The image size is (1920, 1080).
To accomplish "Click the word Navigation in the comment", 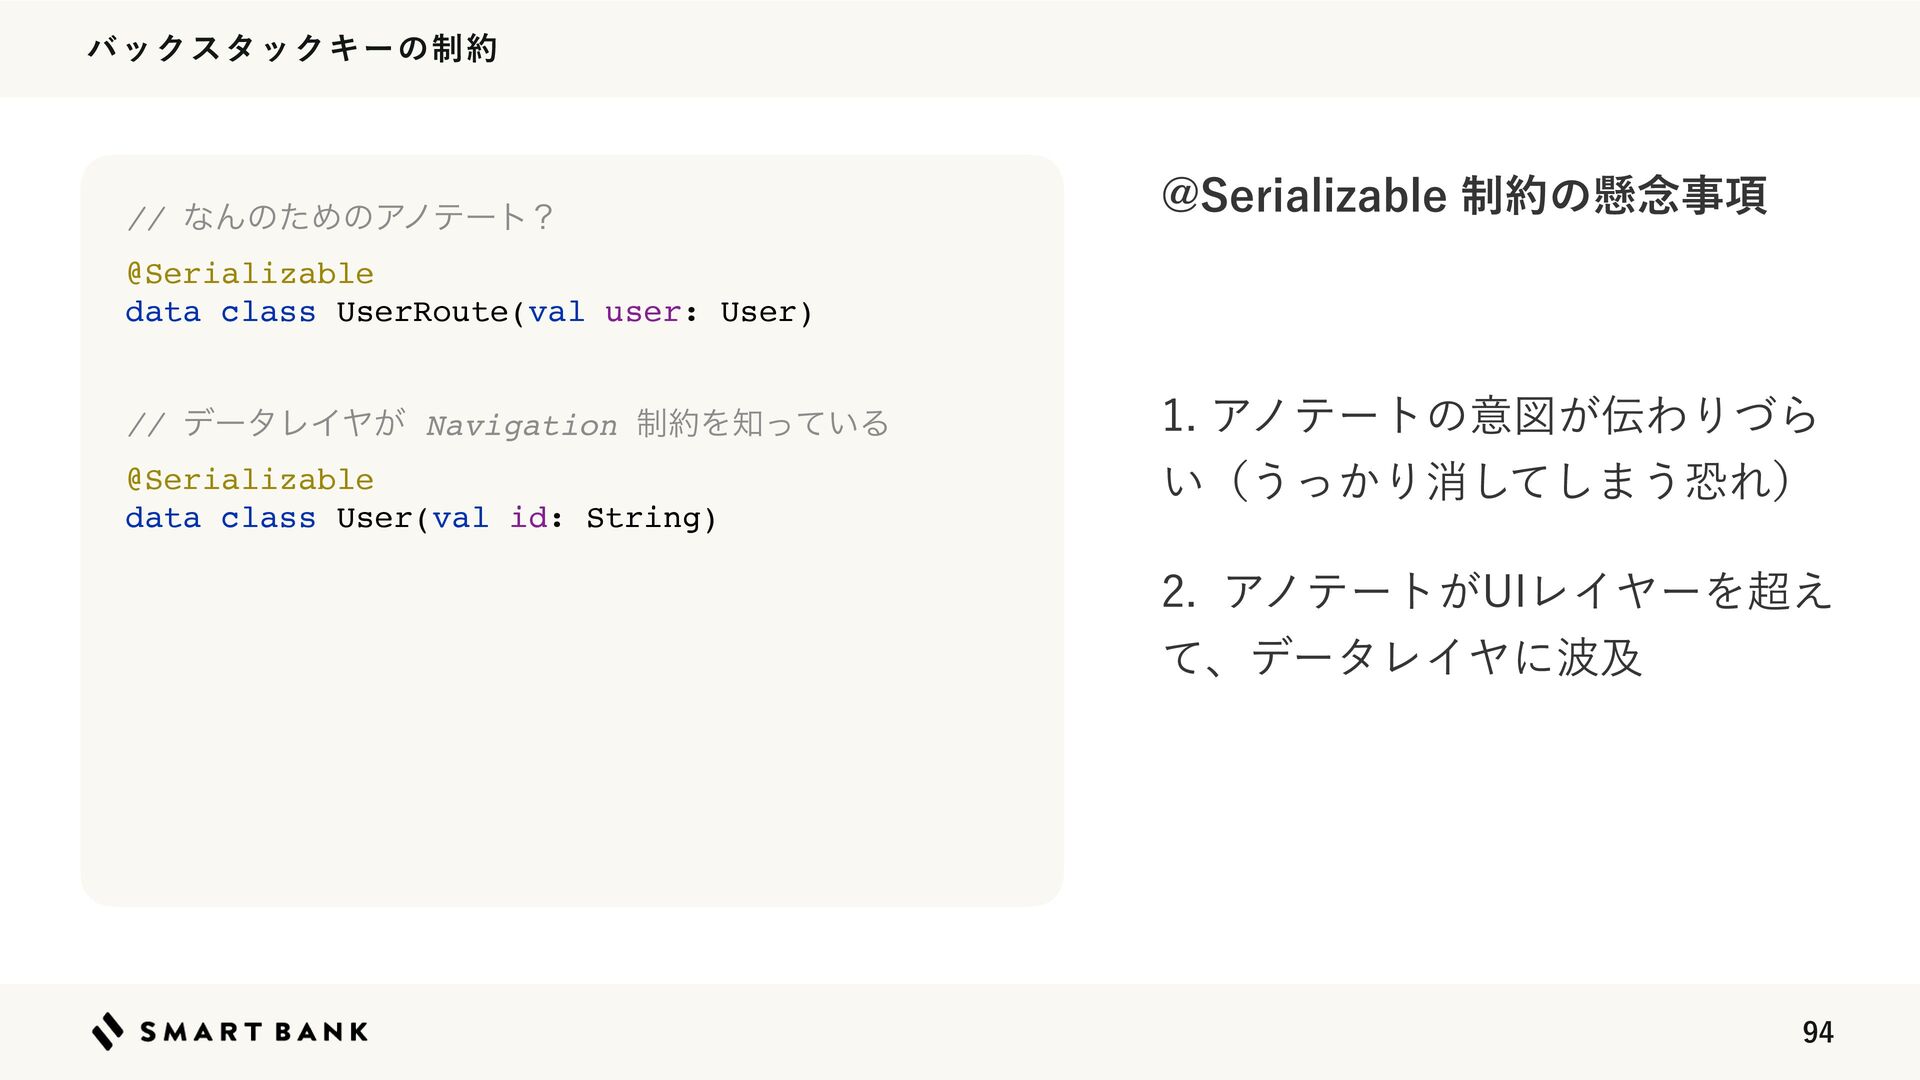I will point(521,425).
